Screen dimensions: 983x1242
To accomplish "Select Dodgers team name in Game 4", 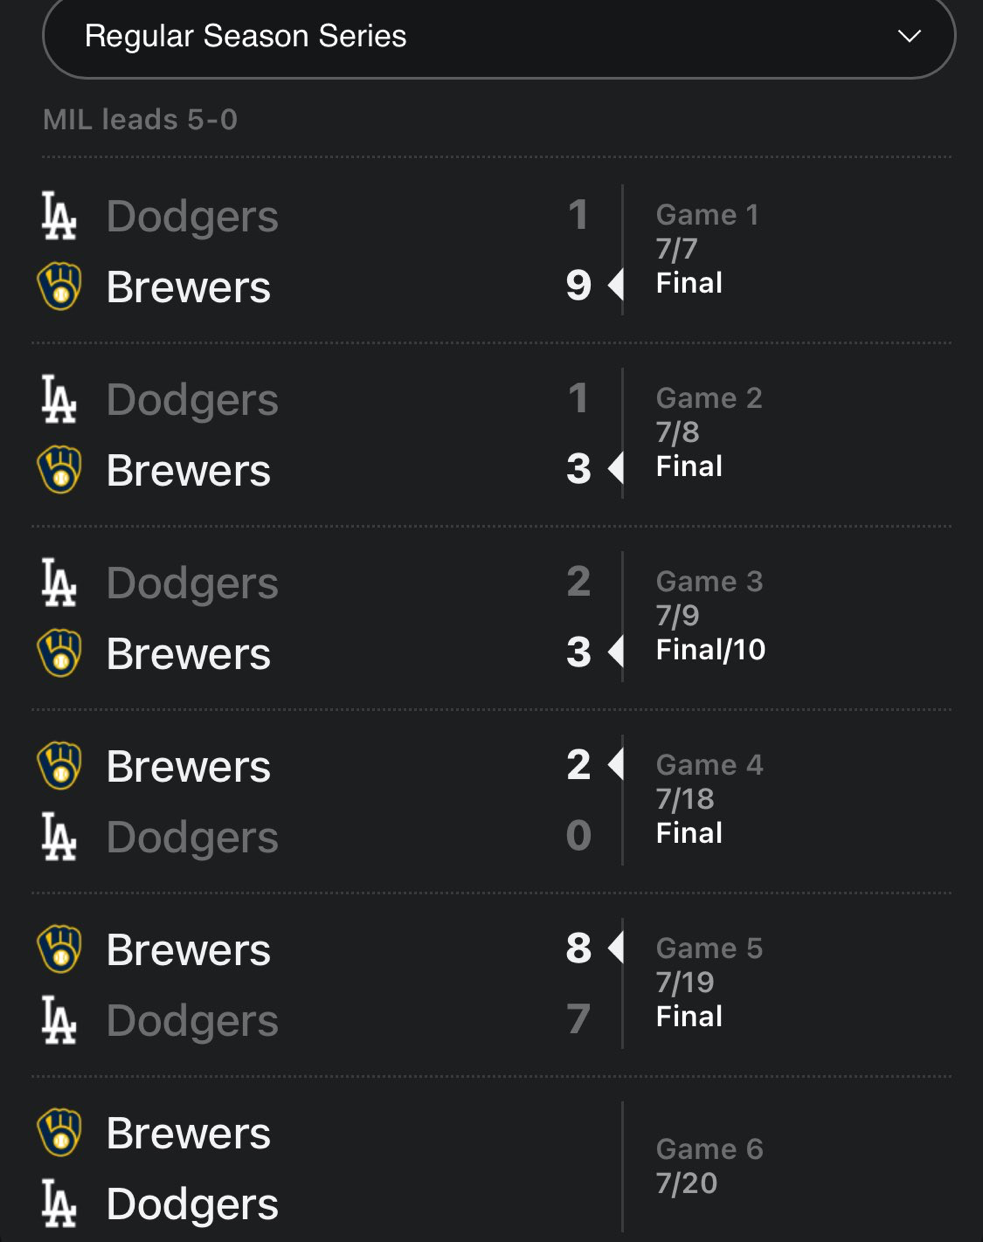I will 192,837.
